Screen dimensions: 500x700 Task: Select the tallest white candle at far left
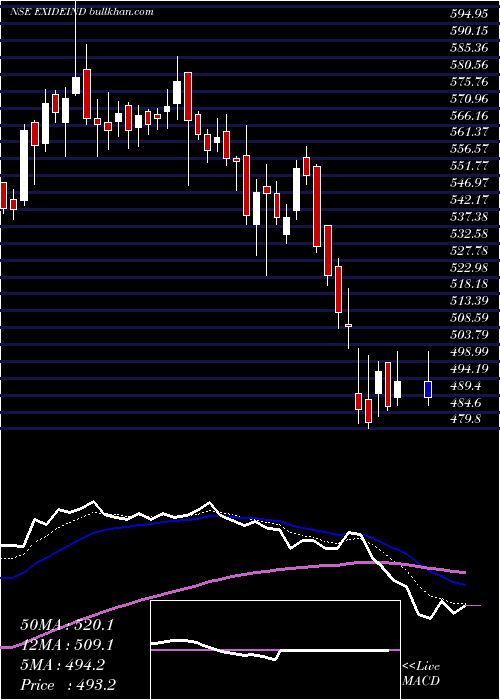[24, 165]
